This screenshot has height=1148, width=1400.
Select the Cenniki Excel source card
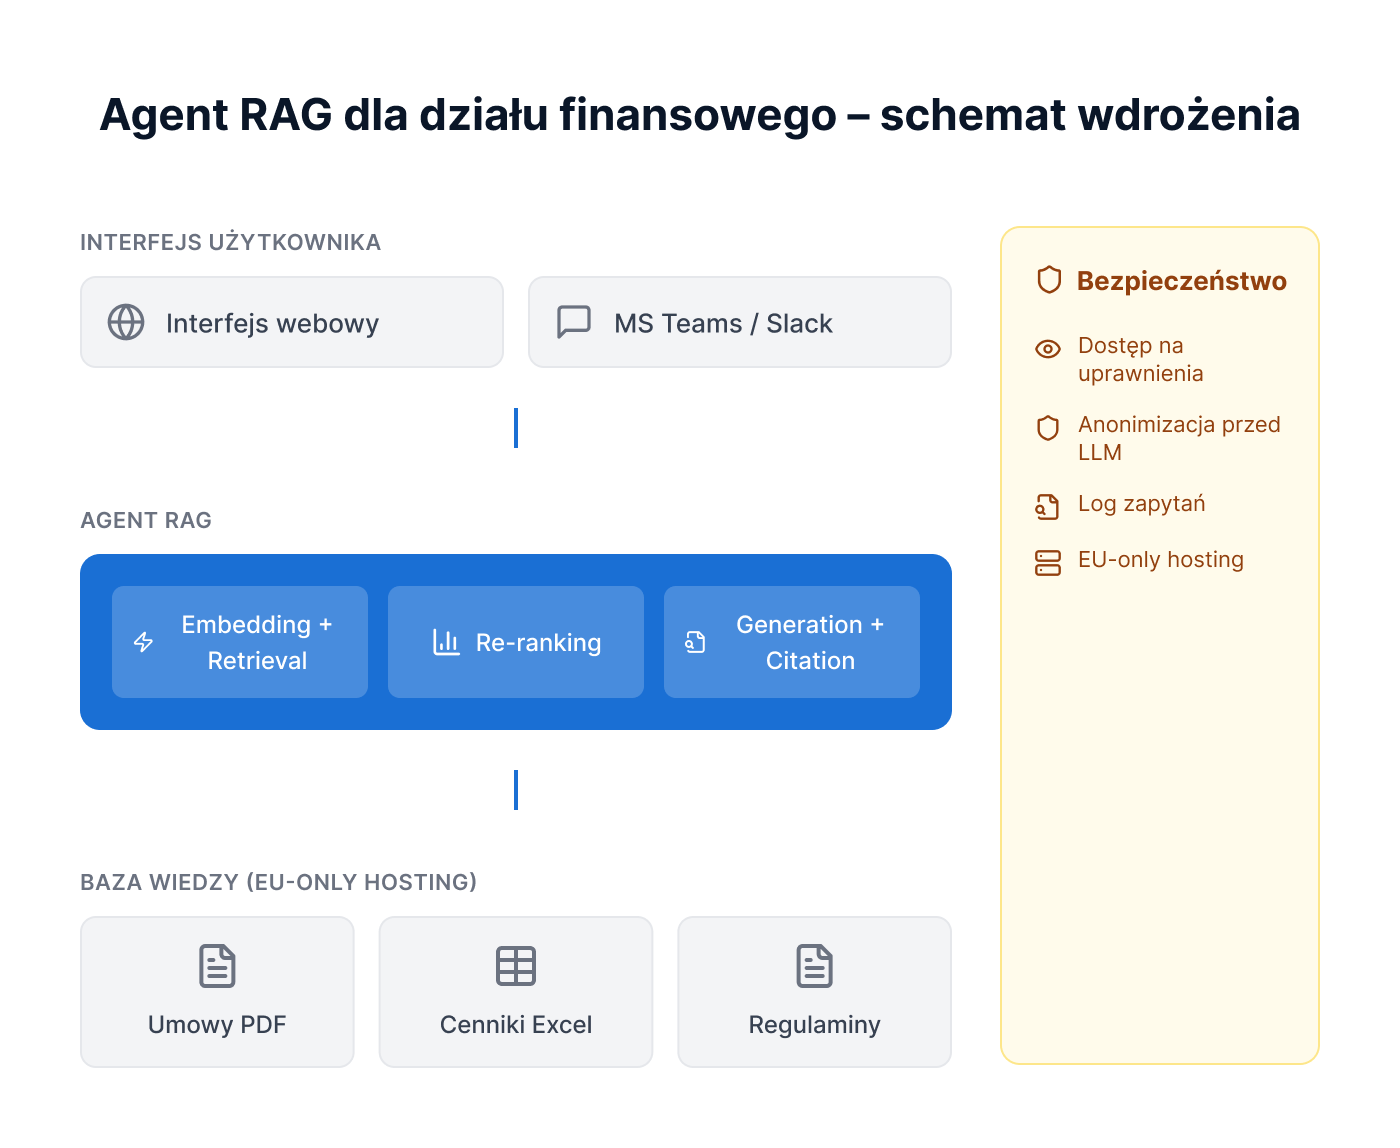click(x=516, y=992)
